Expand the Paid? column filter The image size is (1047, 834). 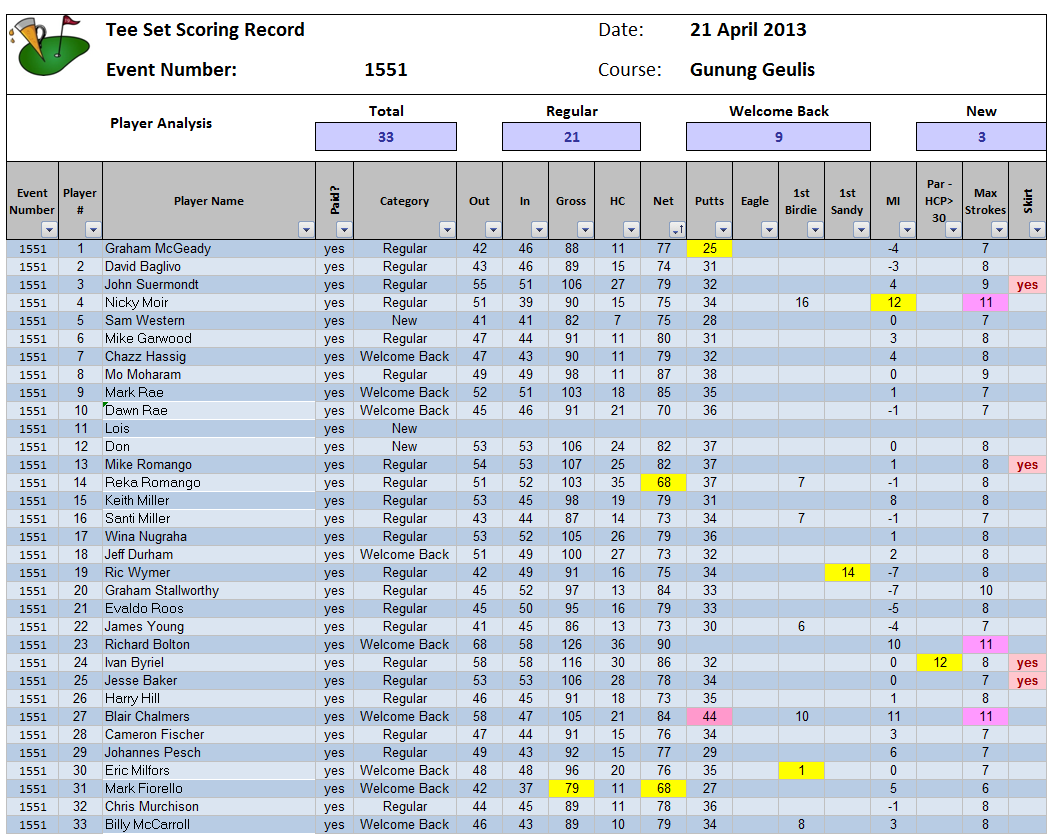tap(344, 230)
